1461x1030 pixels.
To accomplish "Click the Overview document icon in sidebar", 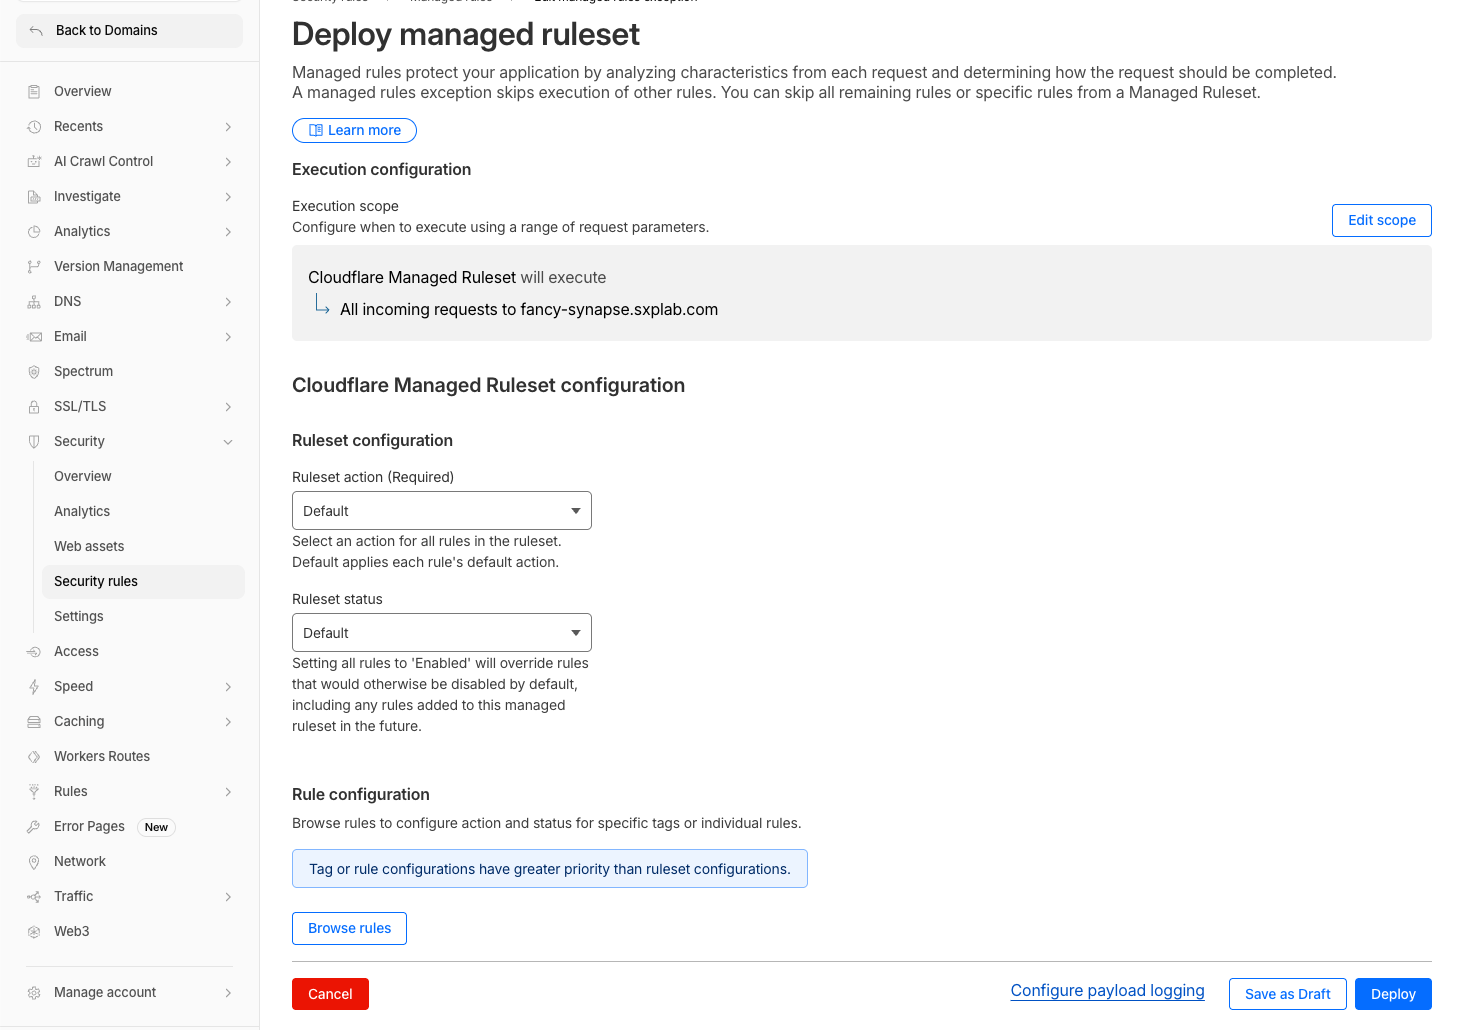I will pyautogui.click(x=34, y=91).
